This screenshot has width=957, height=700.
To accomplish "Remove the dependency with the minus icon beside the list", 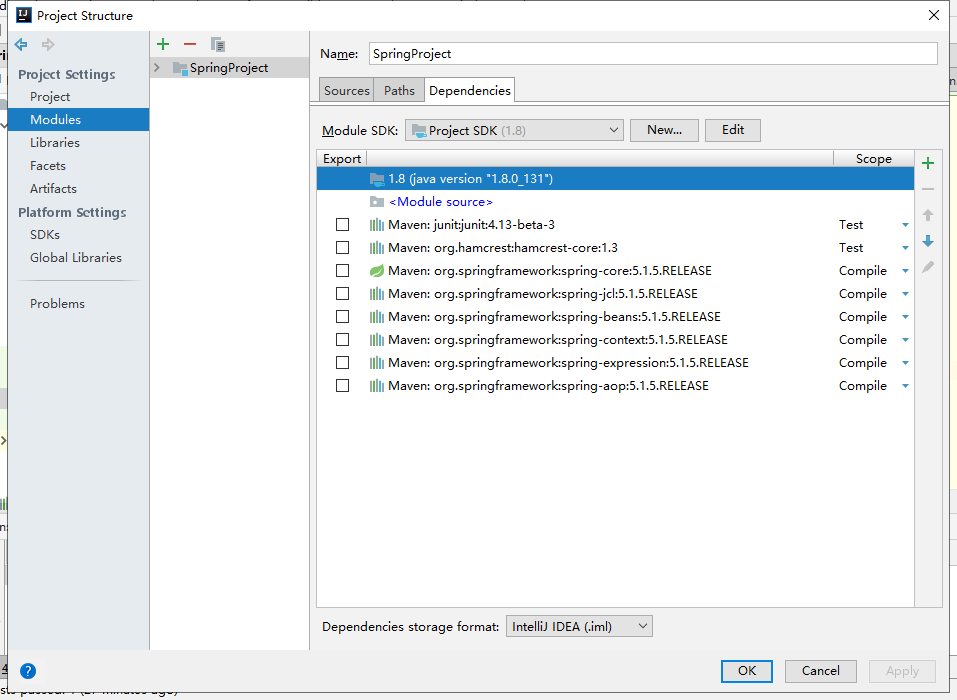I will pyautogui.click(x=928, y=189).
